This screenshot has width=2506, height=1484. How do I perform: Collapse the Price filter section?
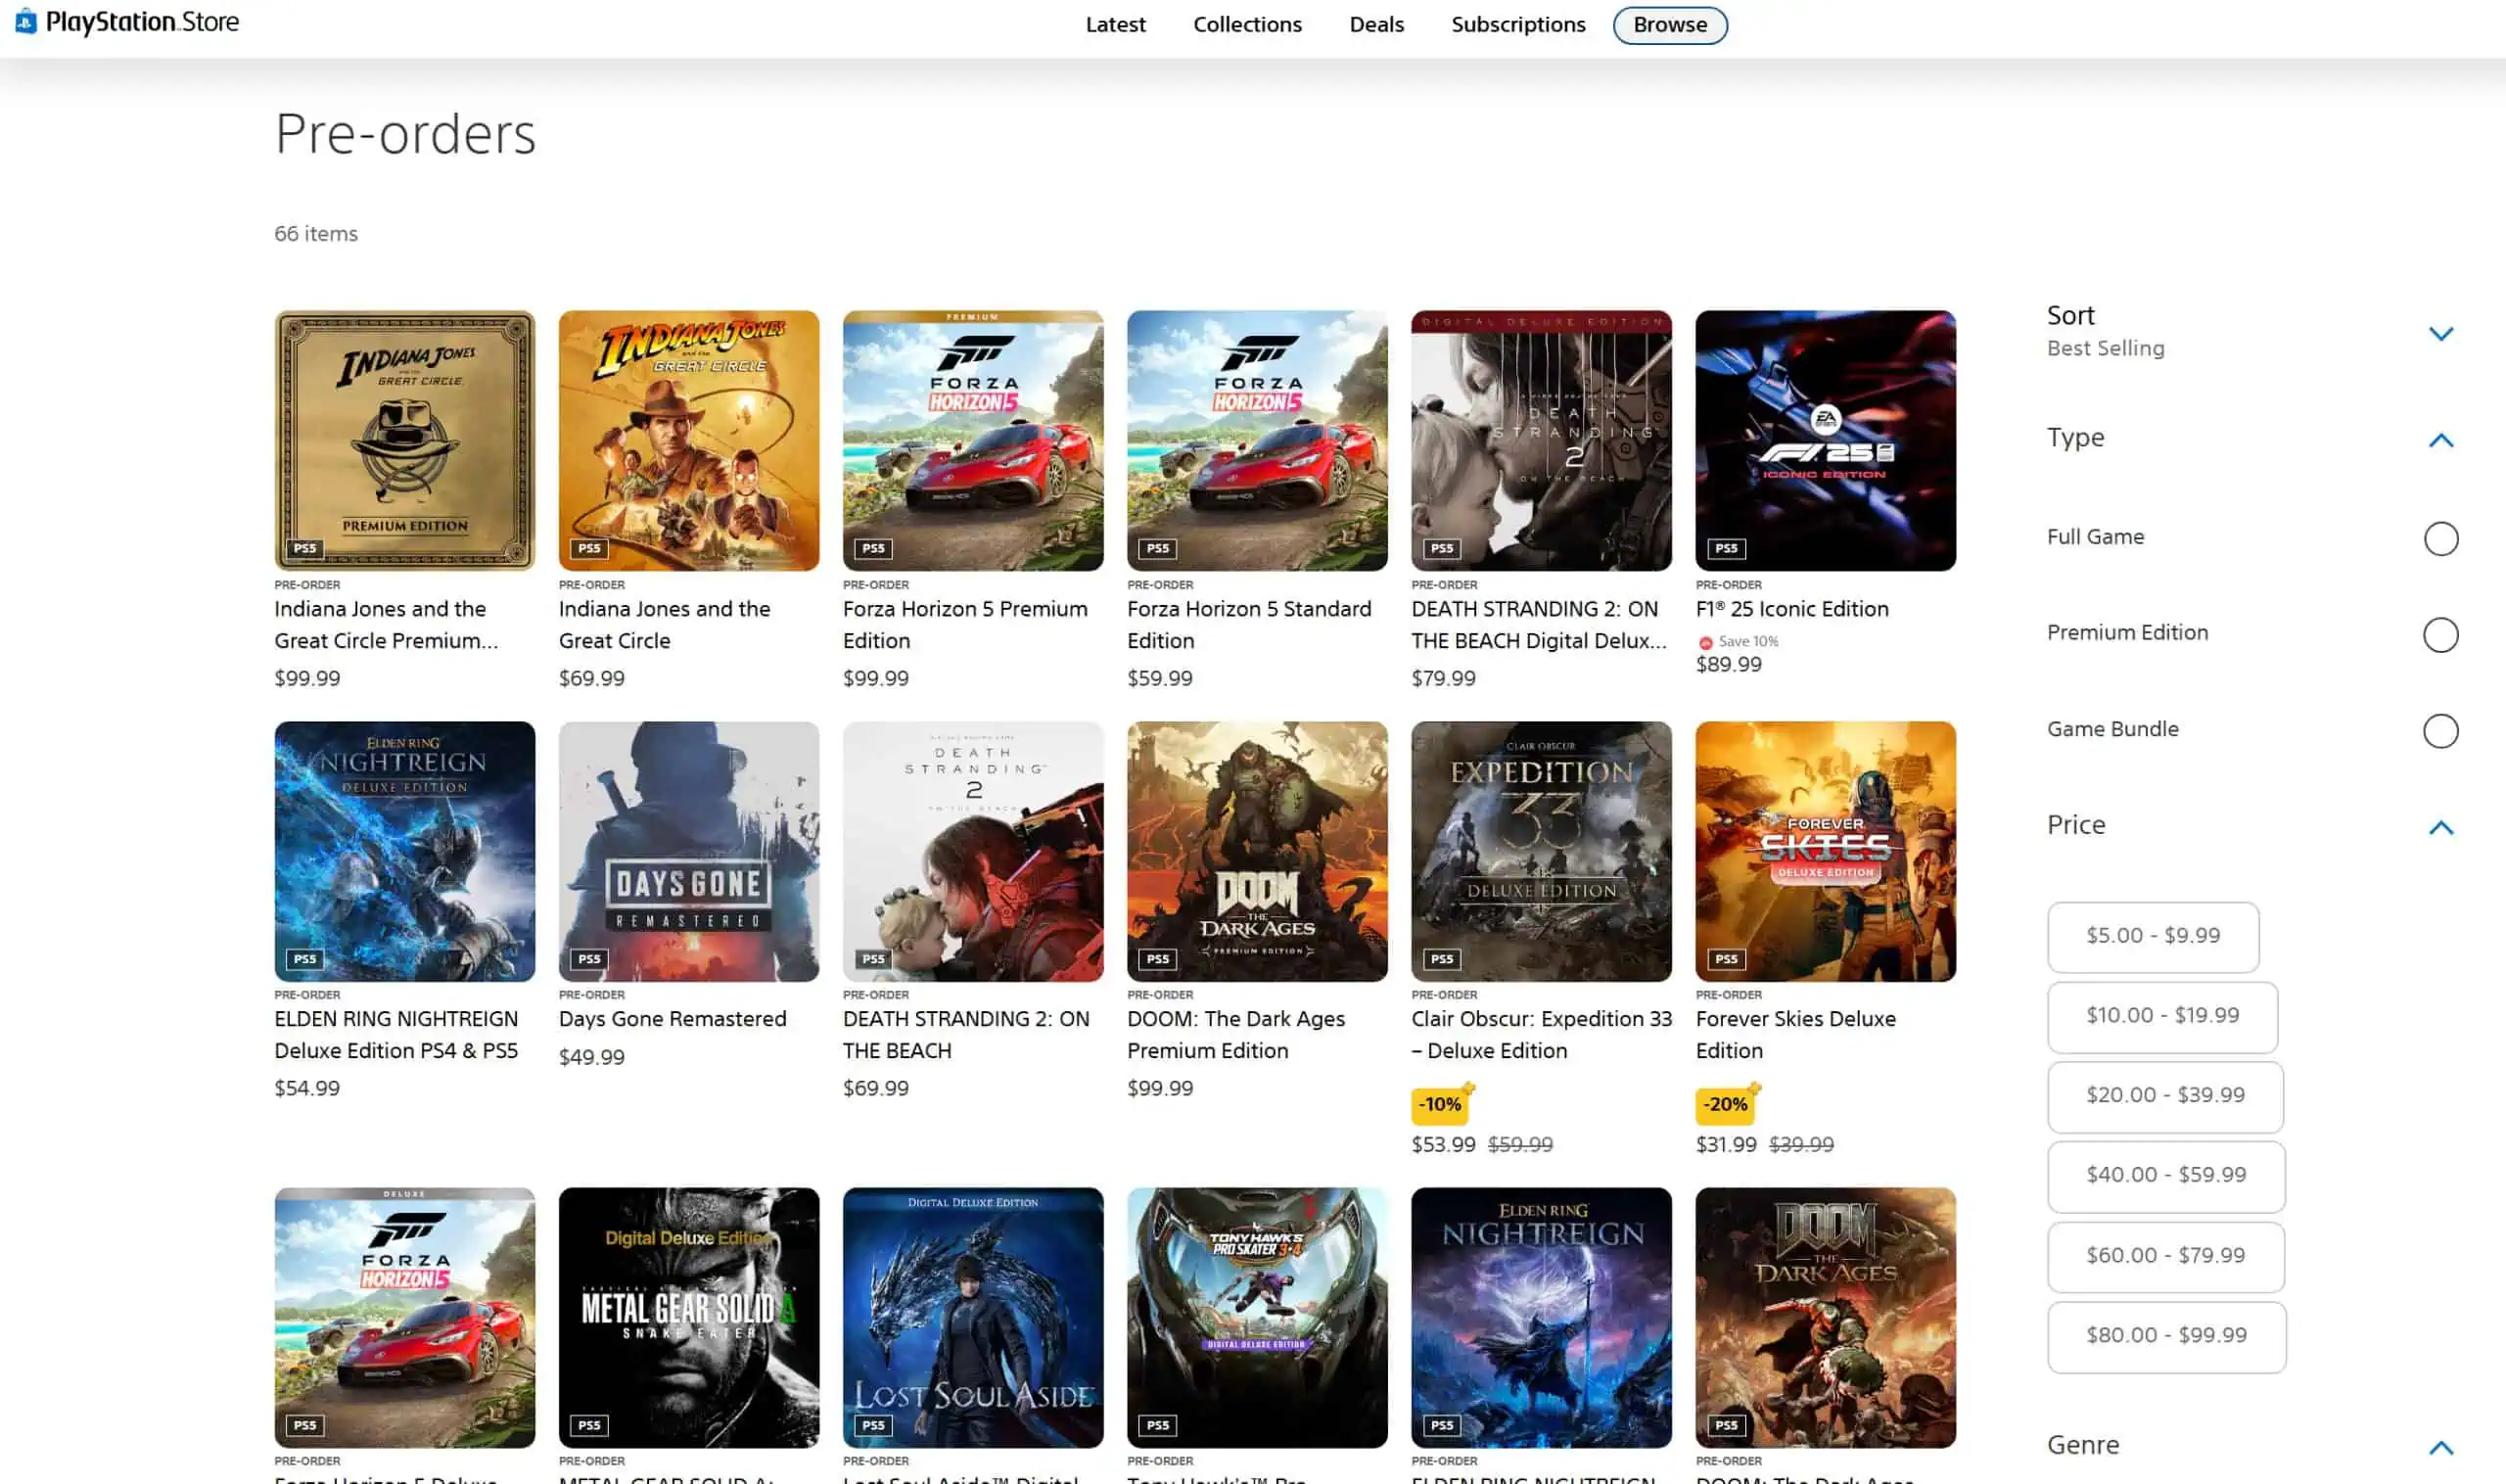[2440, 827]
